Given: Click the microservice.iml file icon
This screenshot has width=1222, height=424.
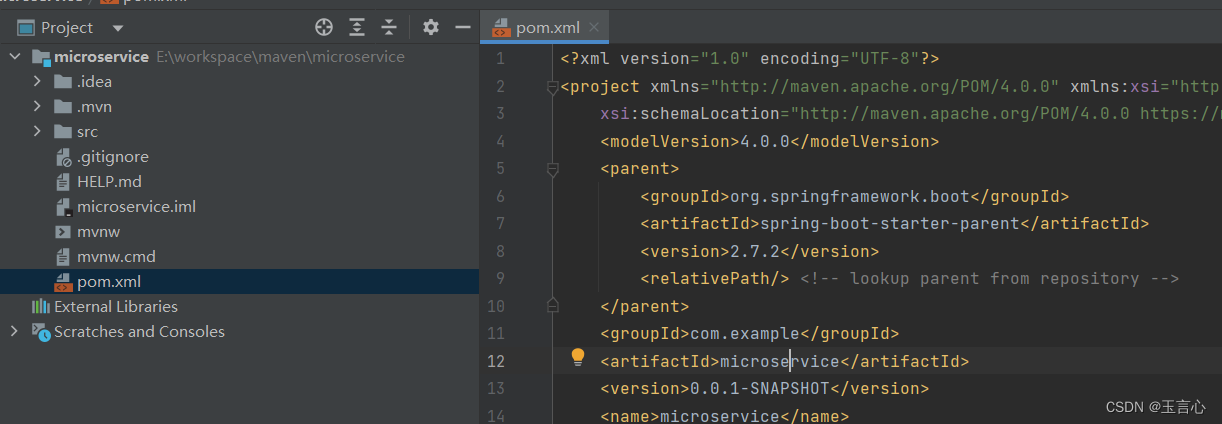Looking at the screenshot, I should 63,207.
